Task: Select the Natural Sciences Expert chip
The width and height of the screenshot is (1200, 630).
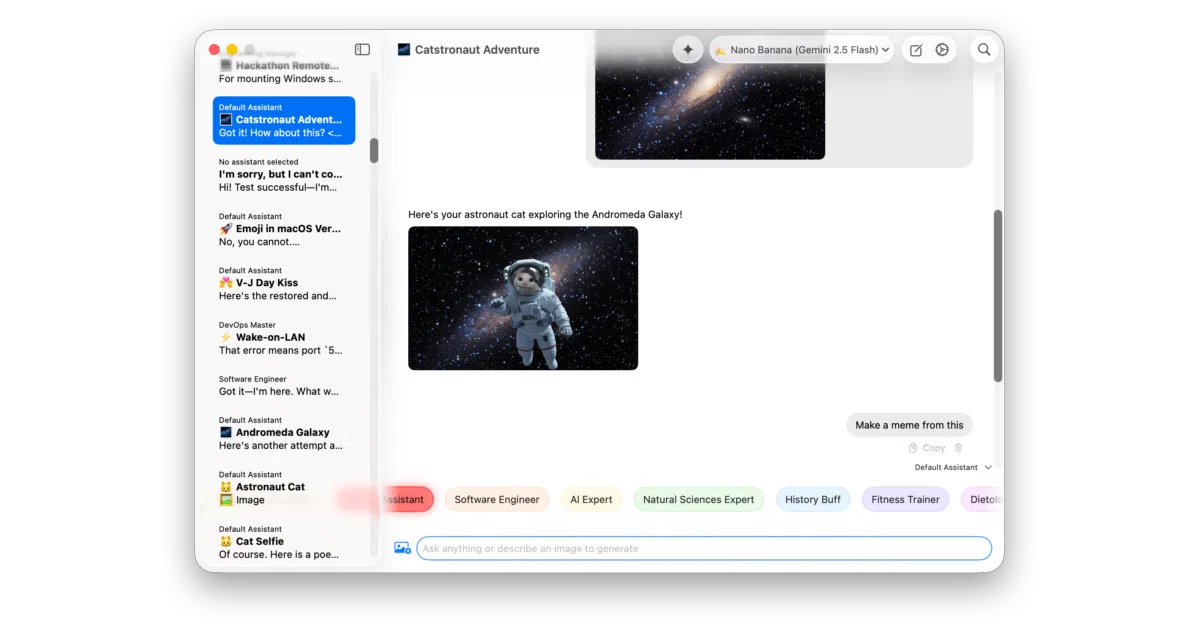Action: coord(699,500)
